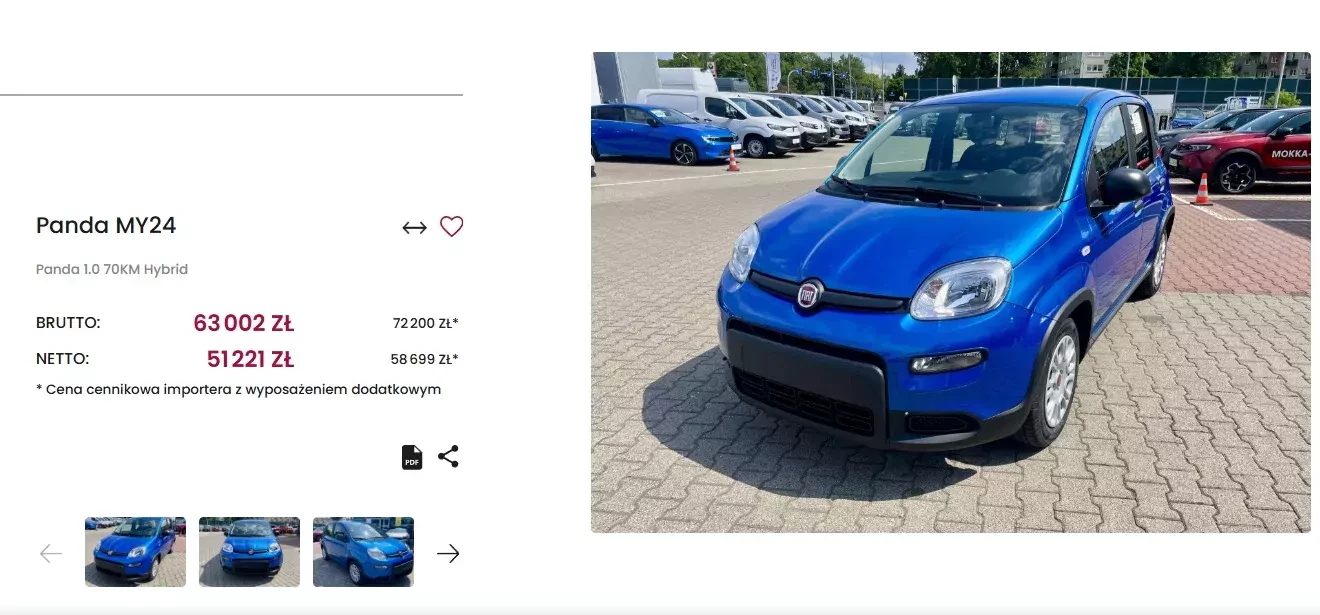Click the Fiat badge in main photo

pos(809,294)
